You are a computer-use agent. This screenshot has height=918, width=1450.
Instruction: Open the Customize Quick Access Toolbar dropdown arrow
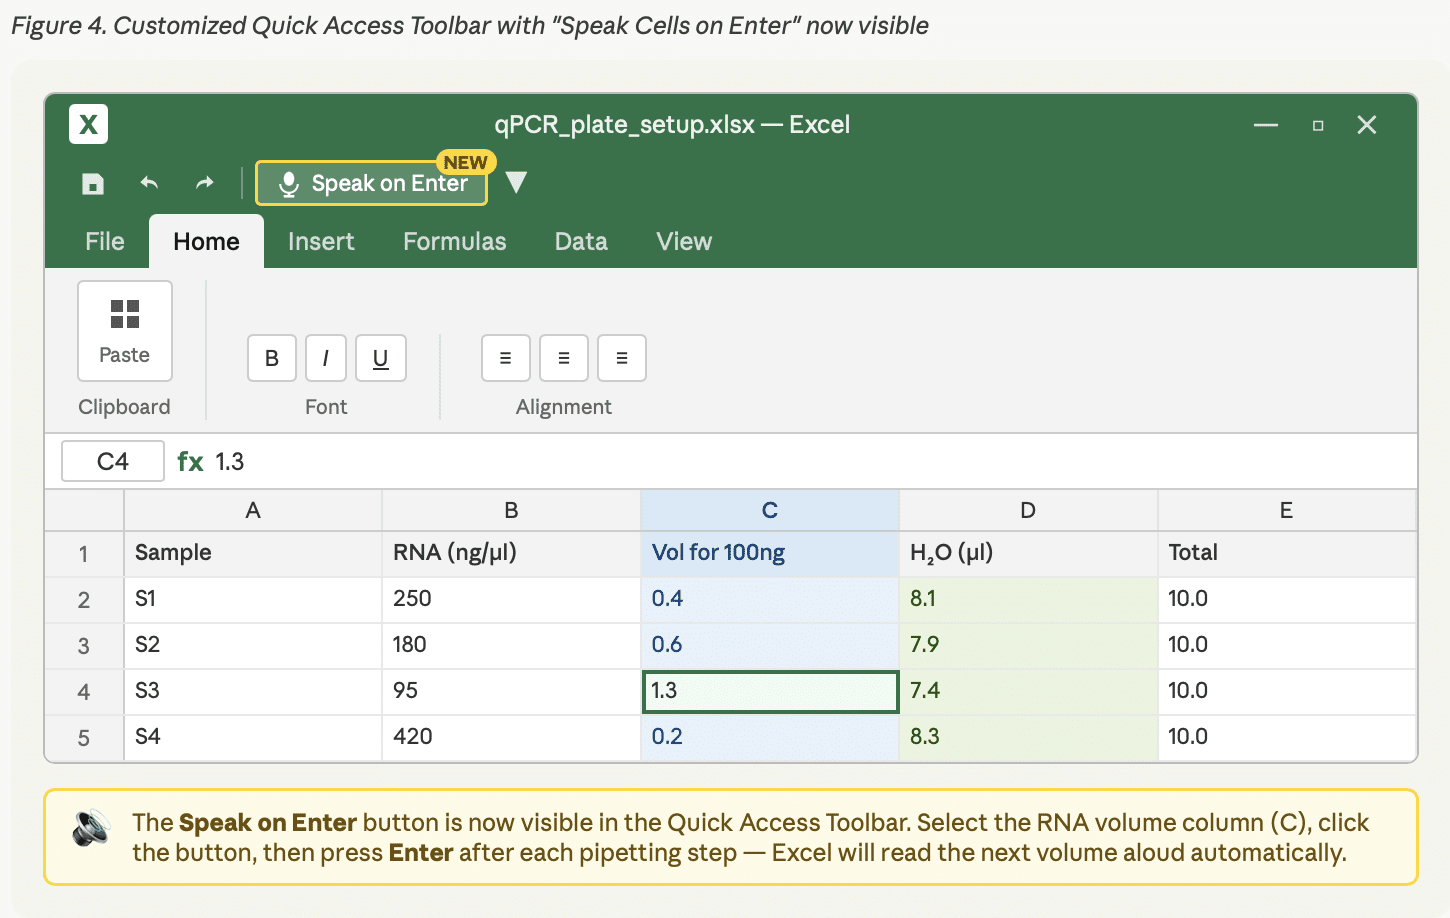tap(516, 182)
